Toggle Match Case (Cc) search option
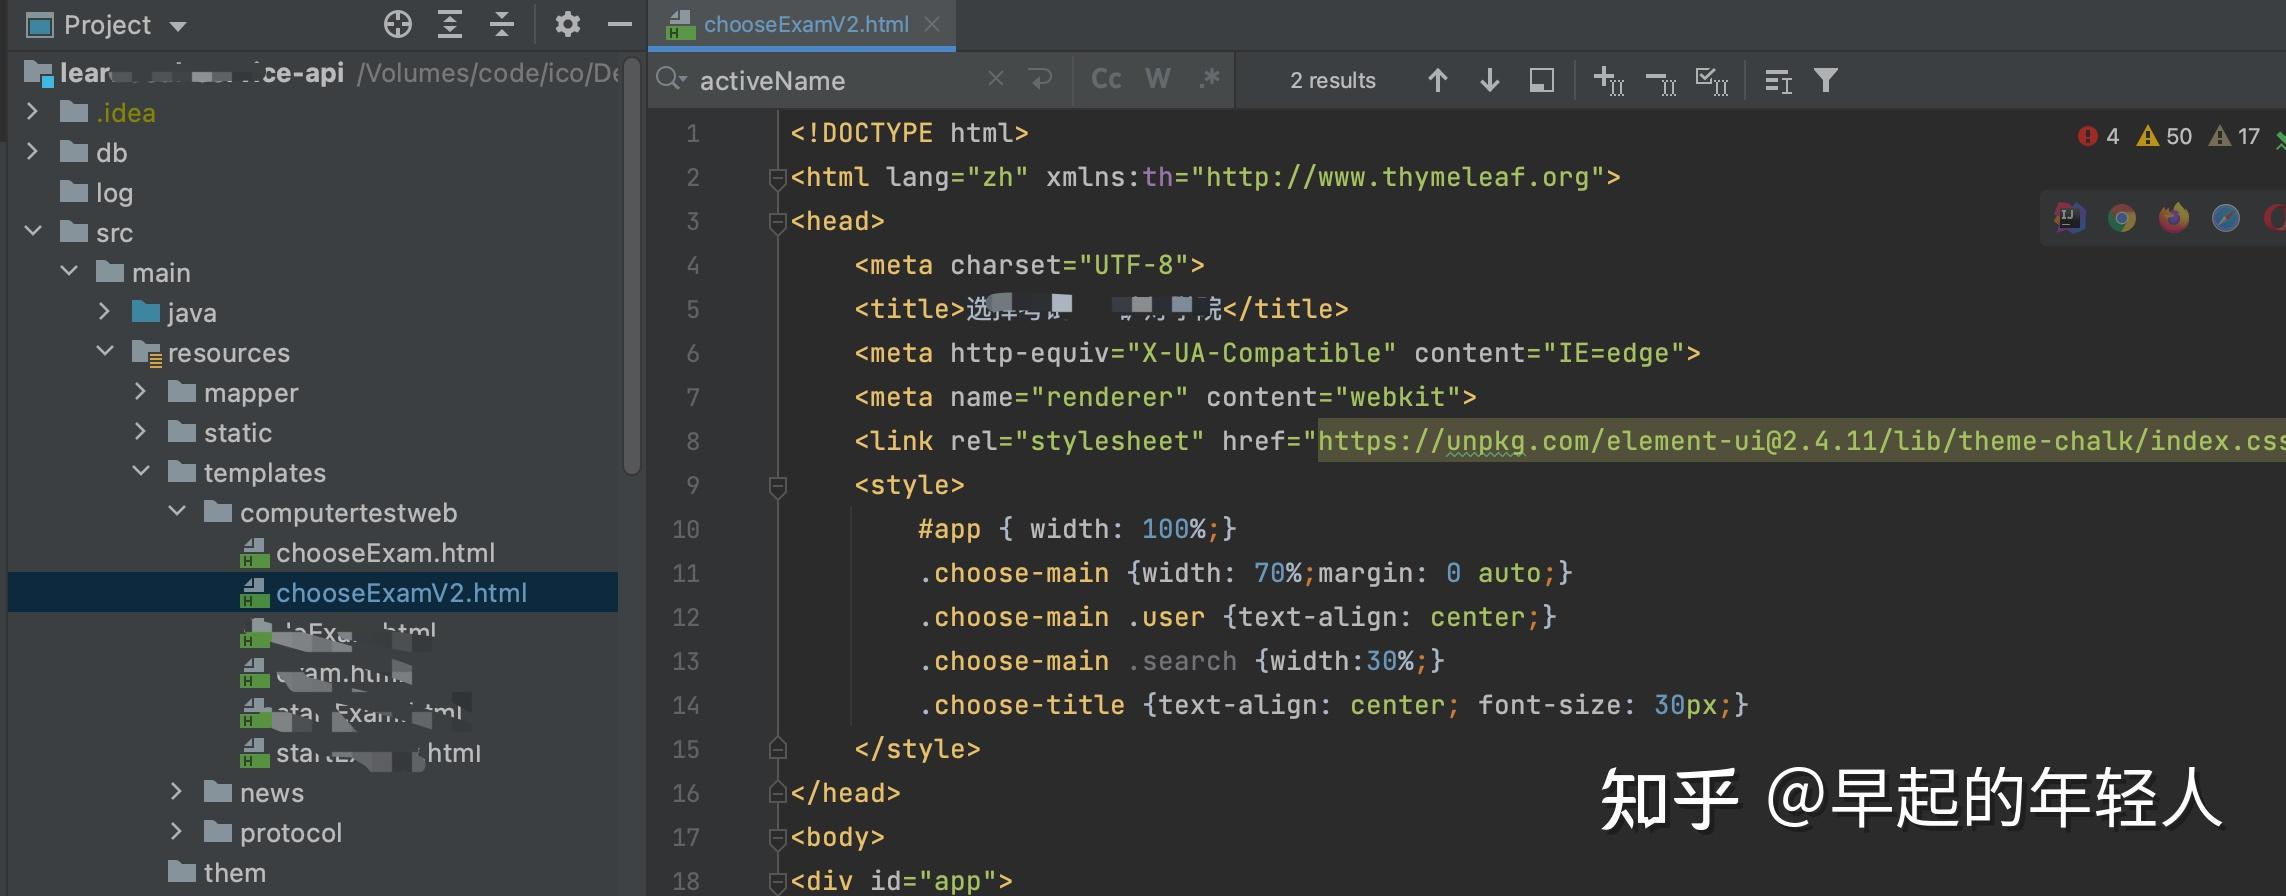 [x=1105, y=79]
